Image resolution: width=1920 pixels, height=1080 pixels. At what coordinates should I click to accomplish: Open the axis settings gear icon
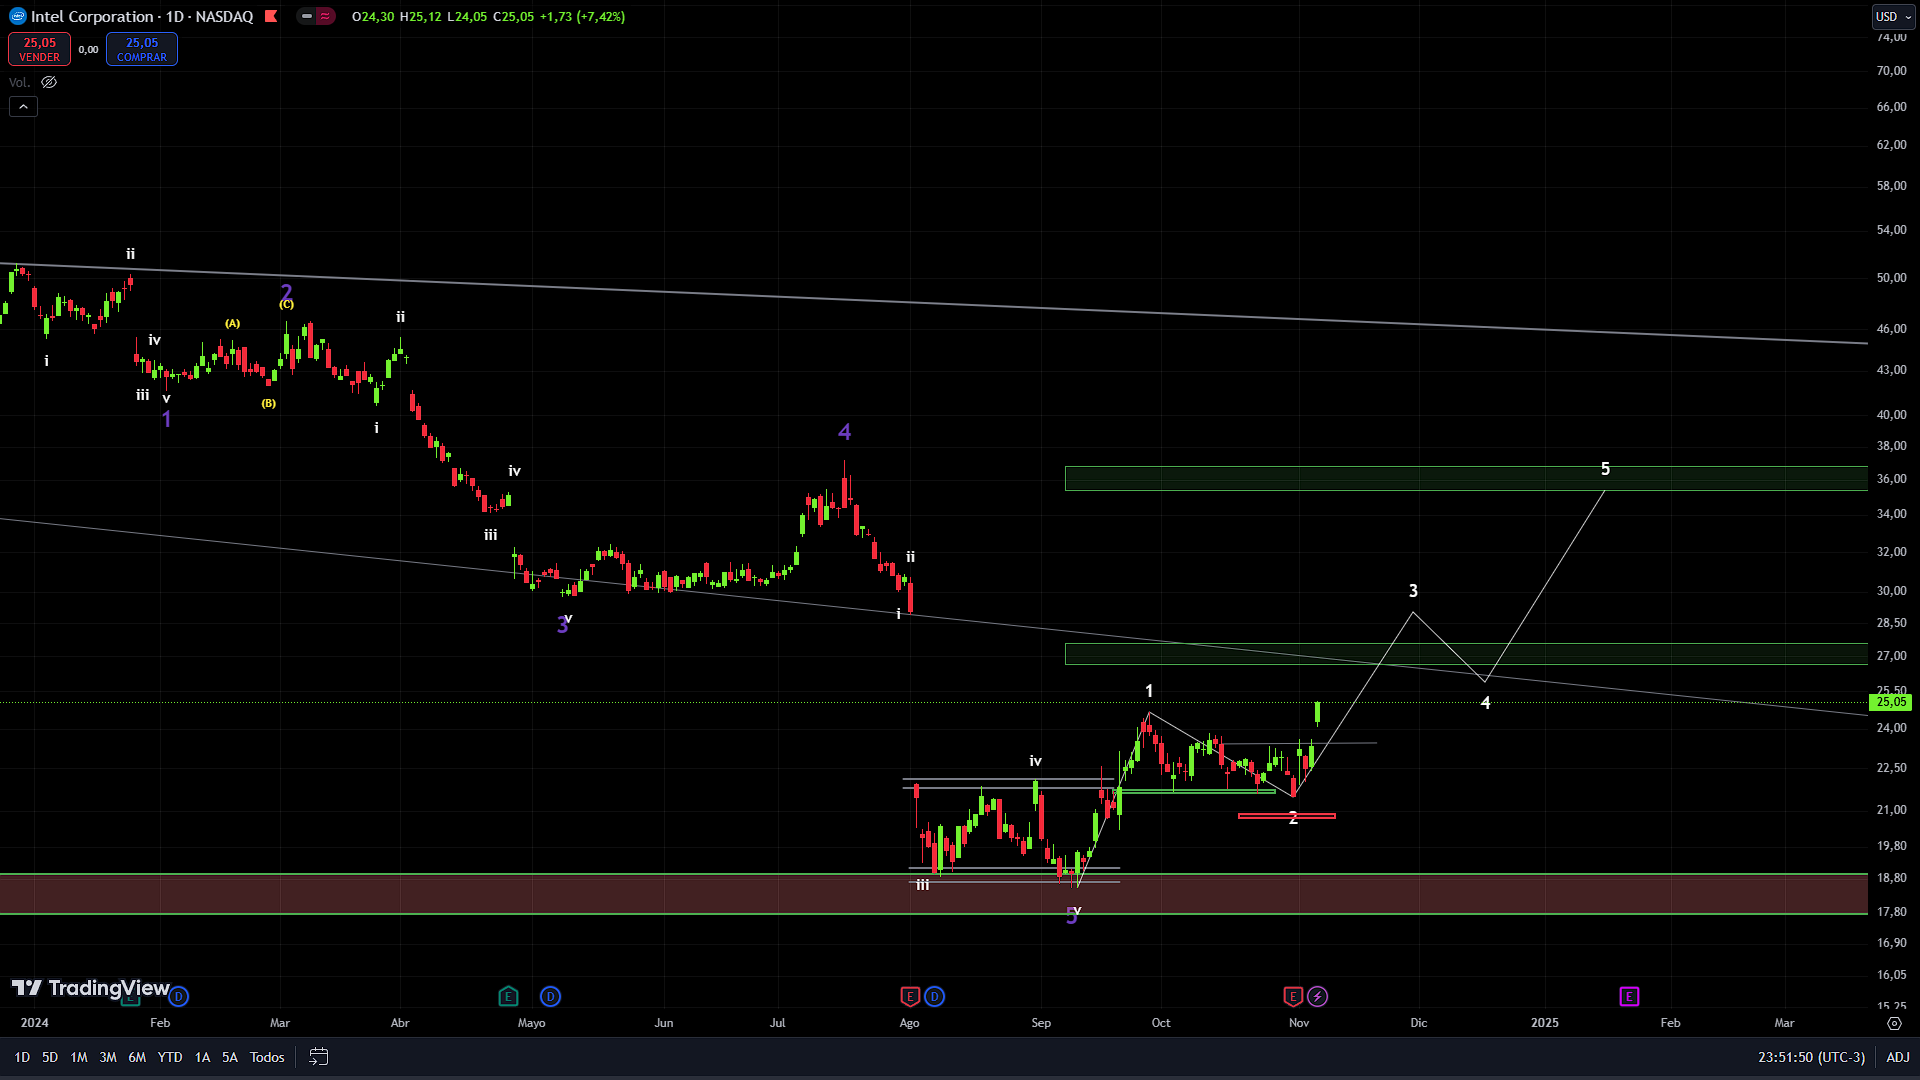click(1894, 1023)
